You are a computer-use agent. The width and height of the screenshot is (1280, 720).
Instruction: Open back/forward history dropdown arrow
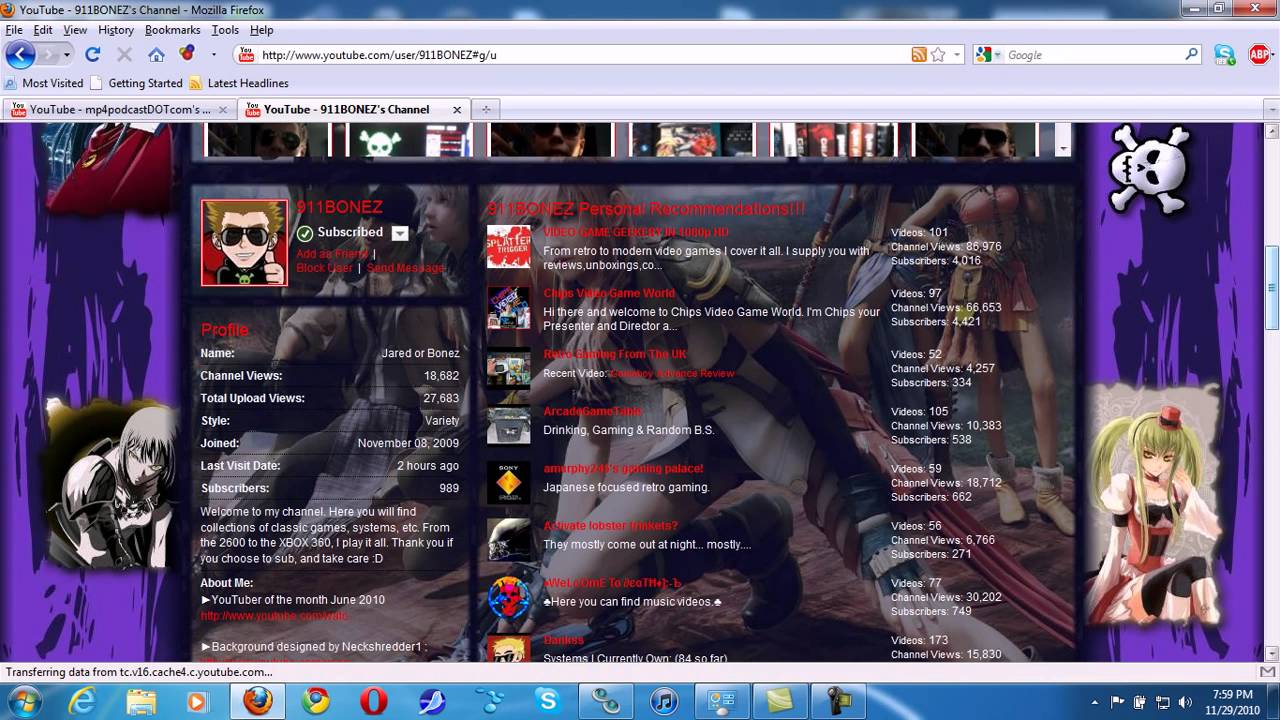click(x=67, y=55)
